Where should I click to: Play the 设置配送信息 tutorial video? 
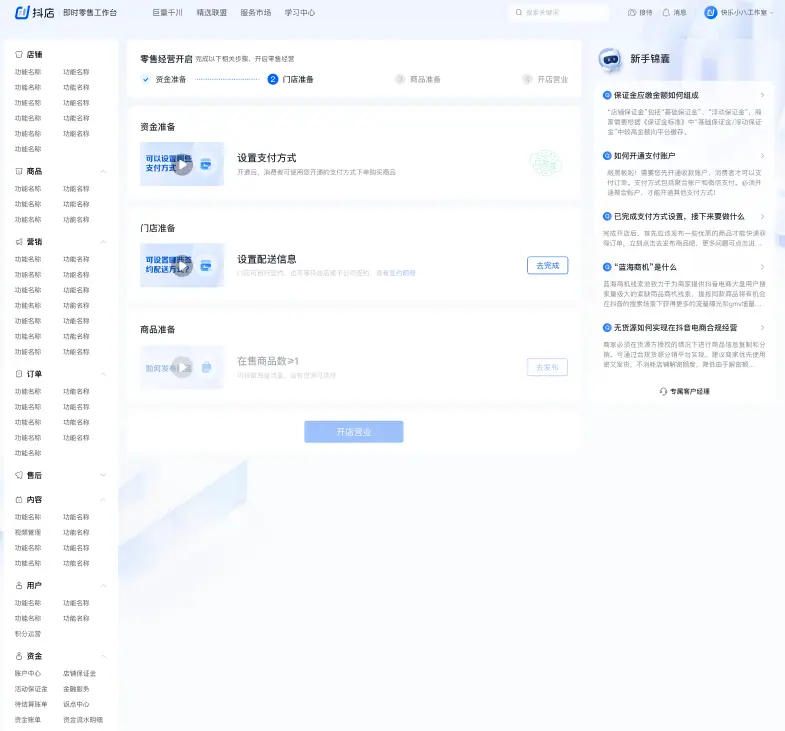point(182,265)
